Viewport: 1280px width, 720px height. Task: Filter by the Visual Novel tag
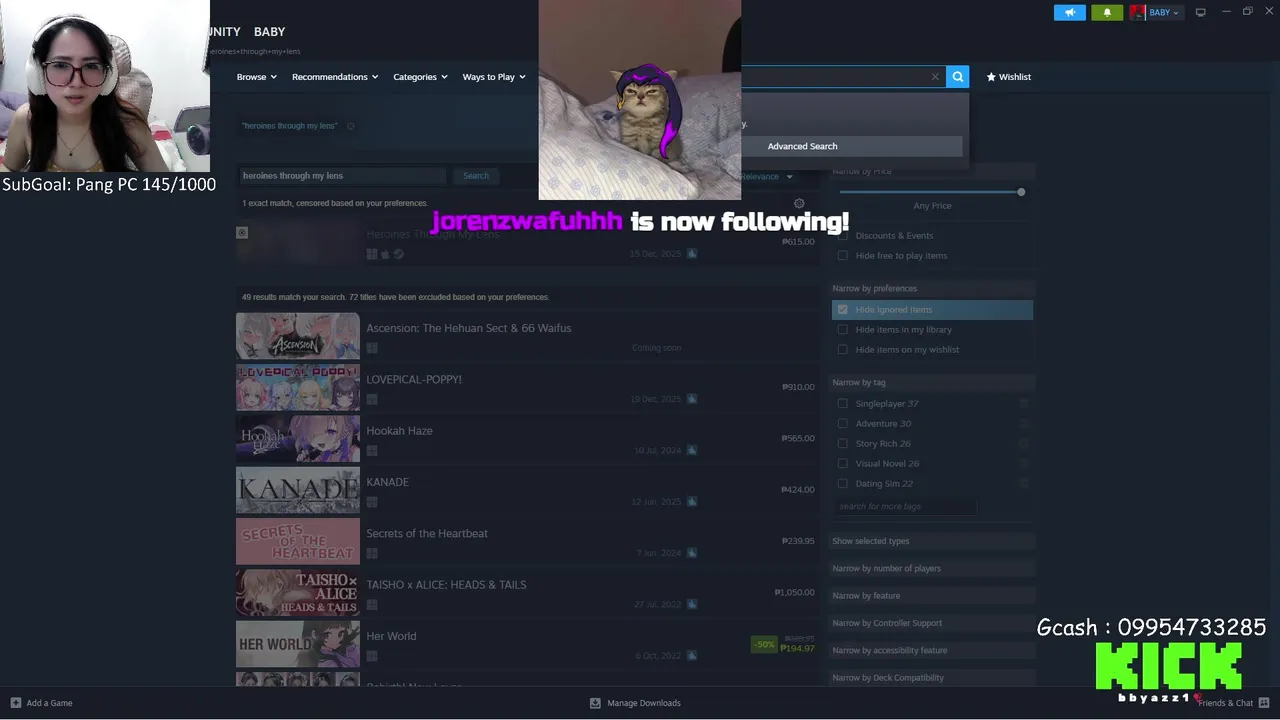coord(842,464)
